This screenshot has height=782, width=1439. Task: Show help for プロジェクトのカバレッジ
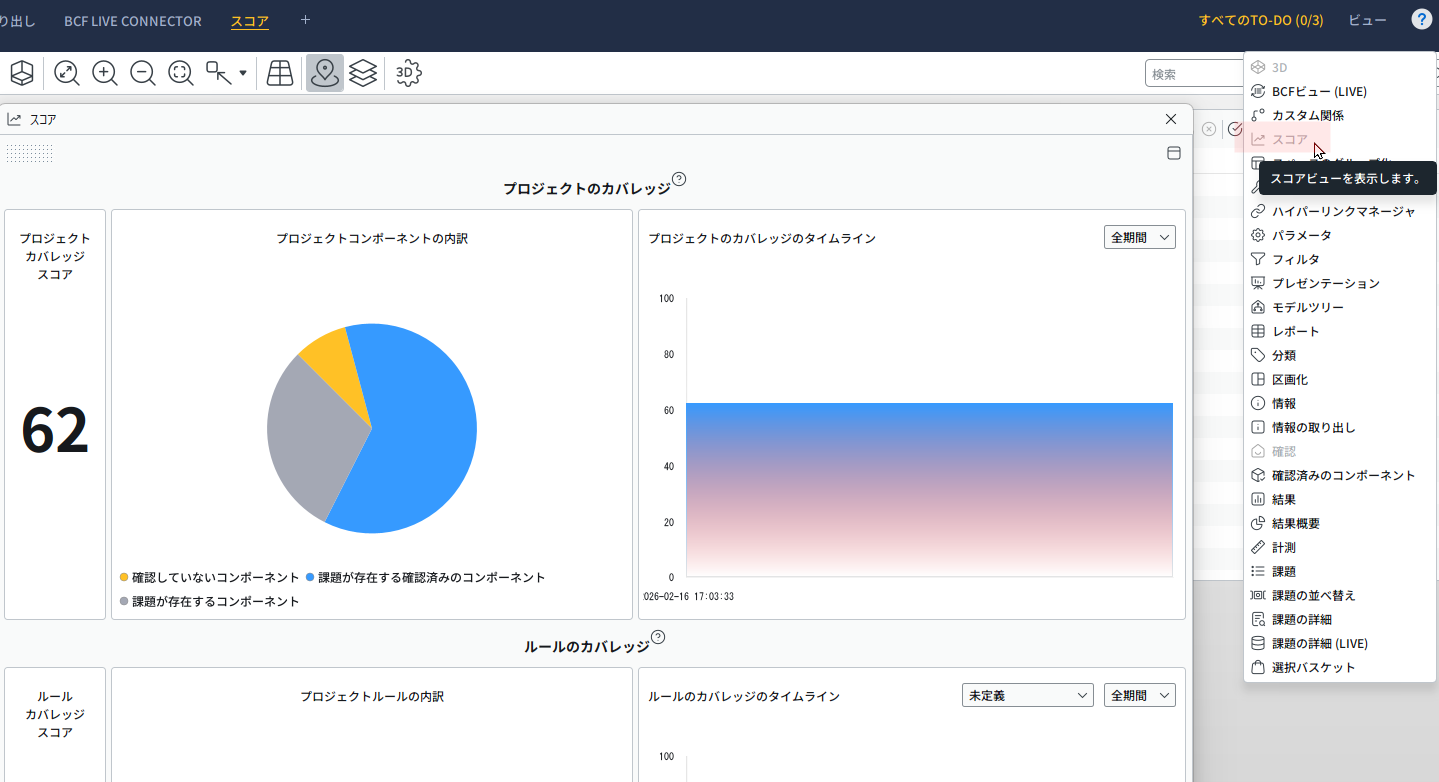coord(679,179)
